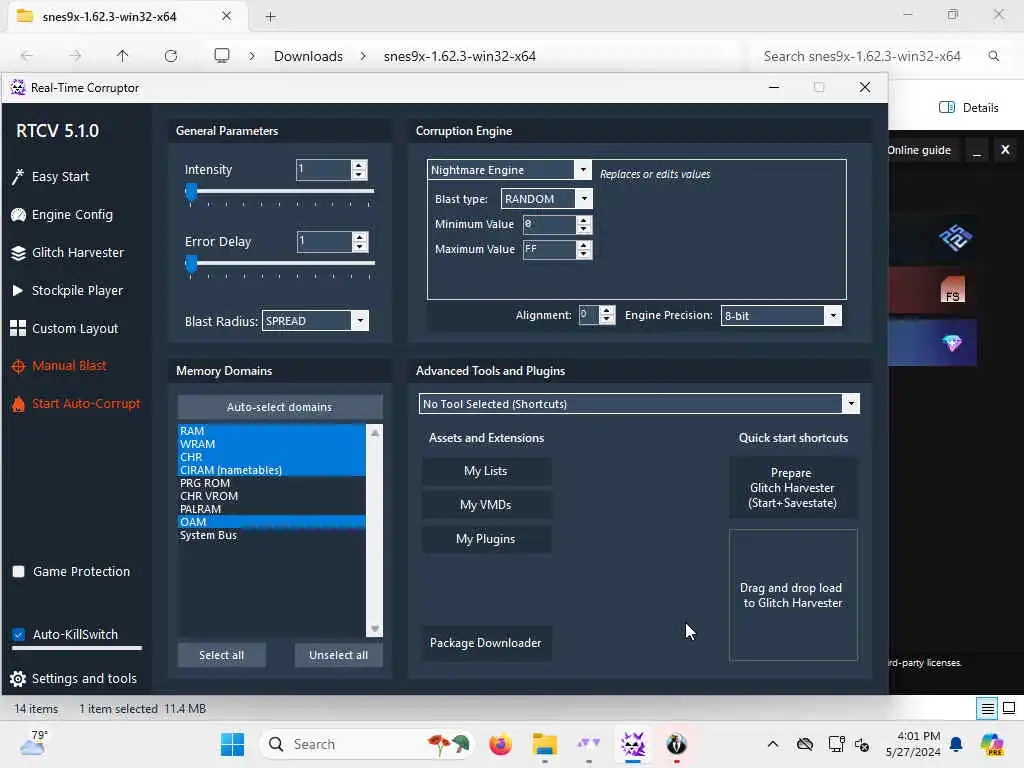Click Auto-select domains button
The height and width of the screenshot is (768, 1024).
280,407
